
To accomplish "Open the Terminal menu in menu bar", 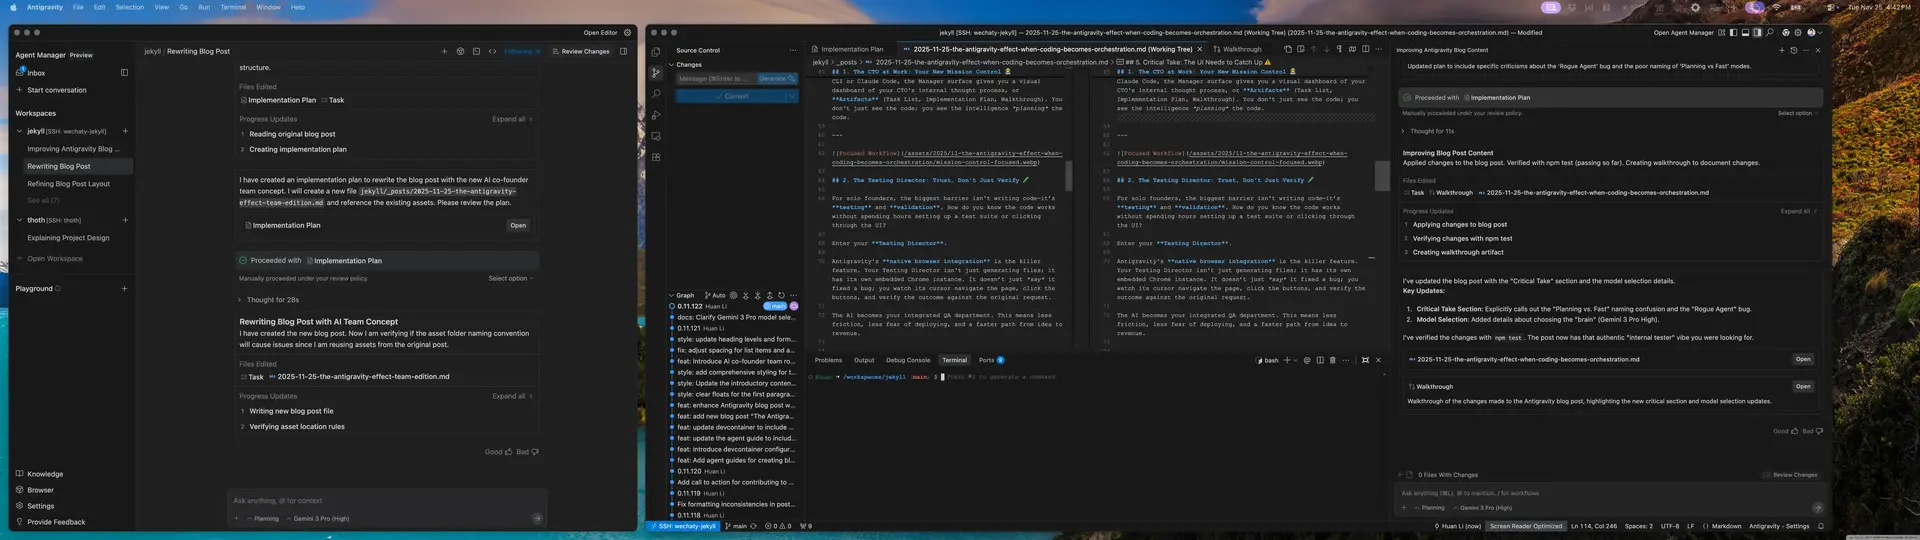I will [x=233, y=7].
